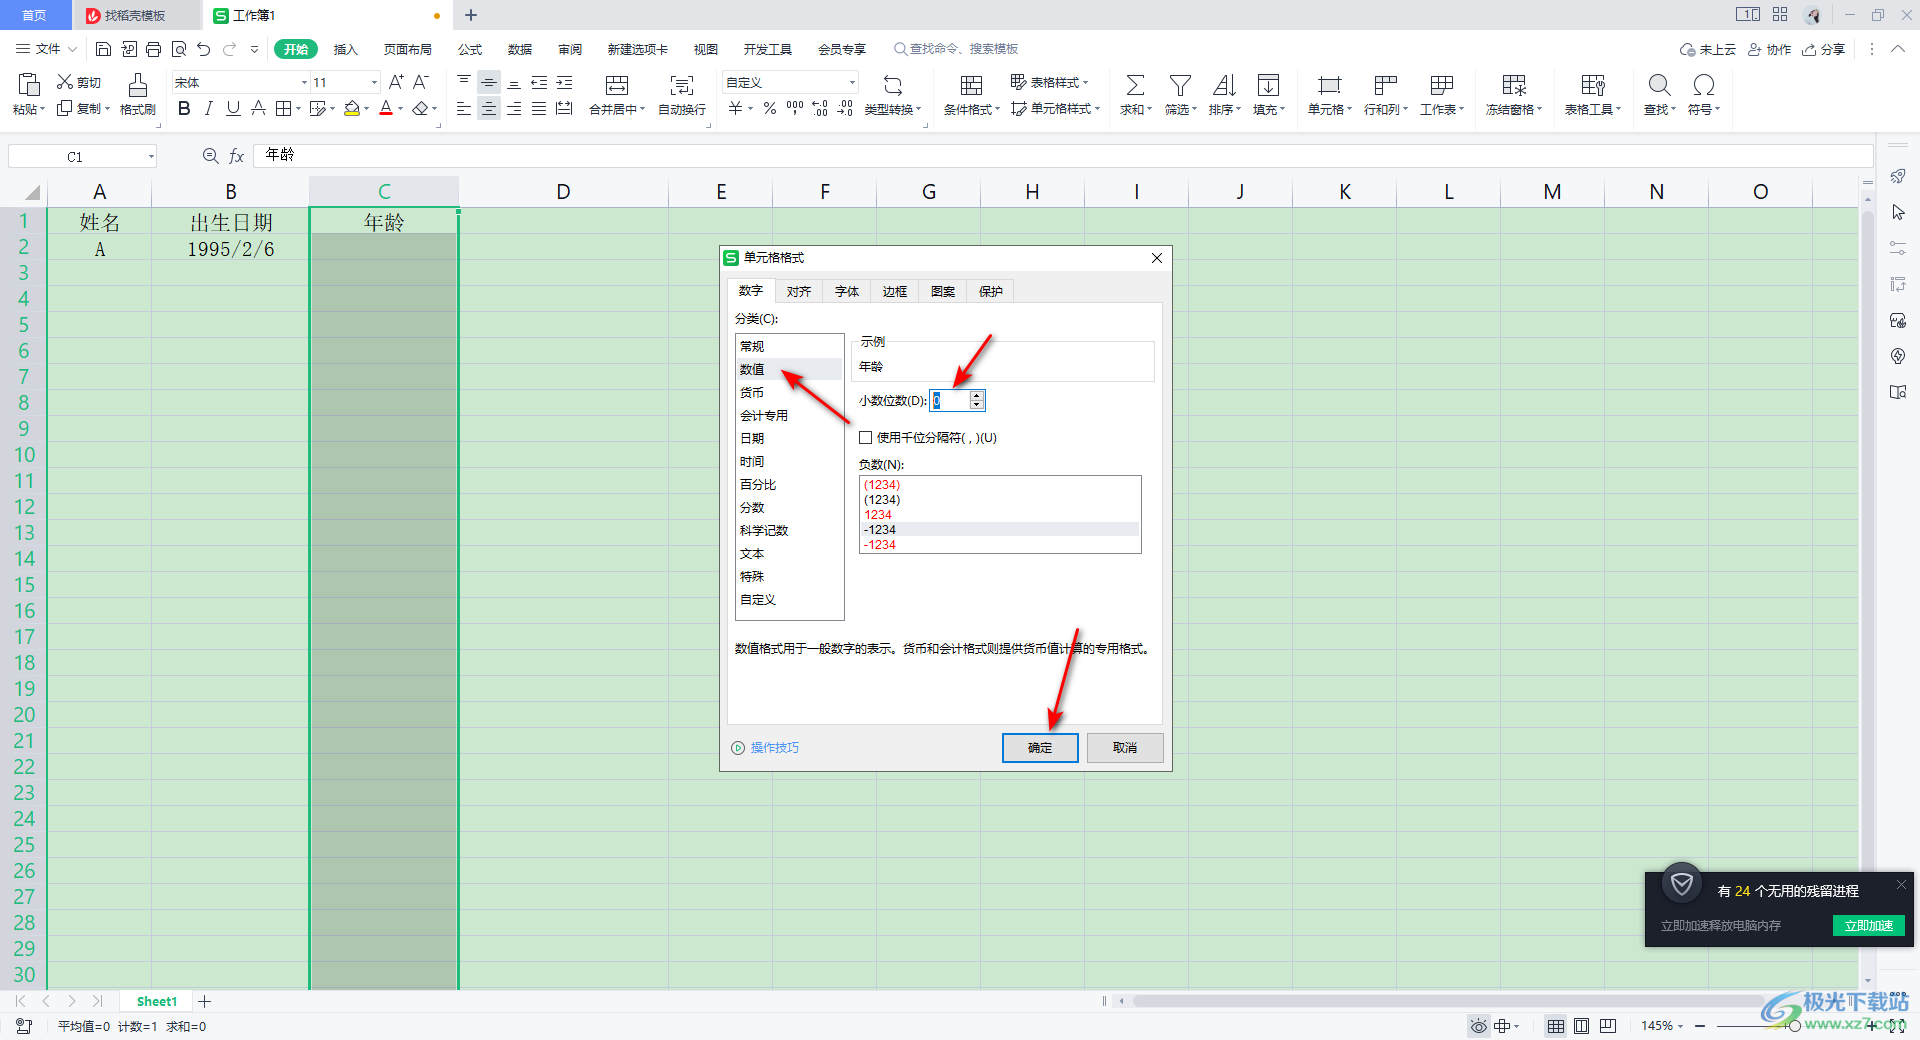Click the Paste icon in the ribbon
The width and height of the screenshot is (1920, 1040).
(x=29, y=85)
